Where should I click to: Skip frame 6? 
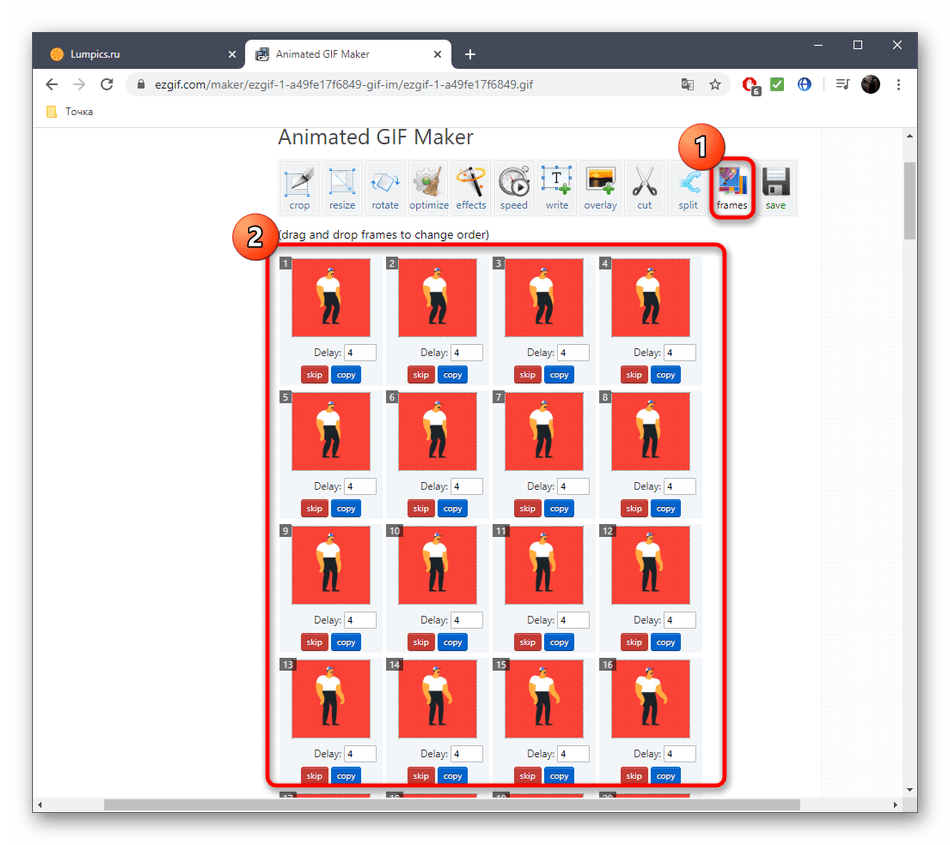click(421, 508)
